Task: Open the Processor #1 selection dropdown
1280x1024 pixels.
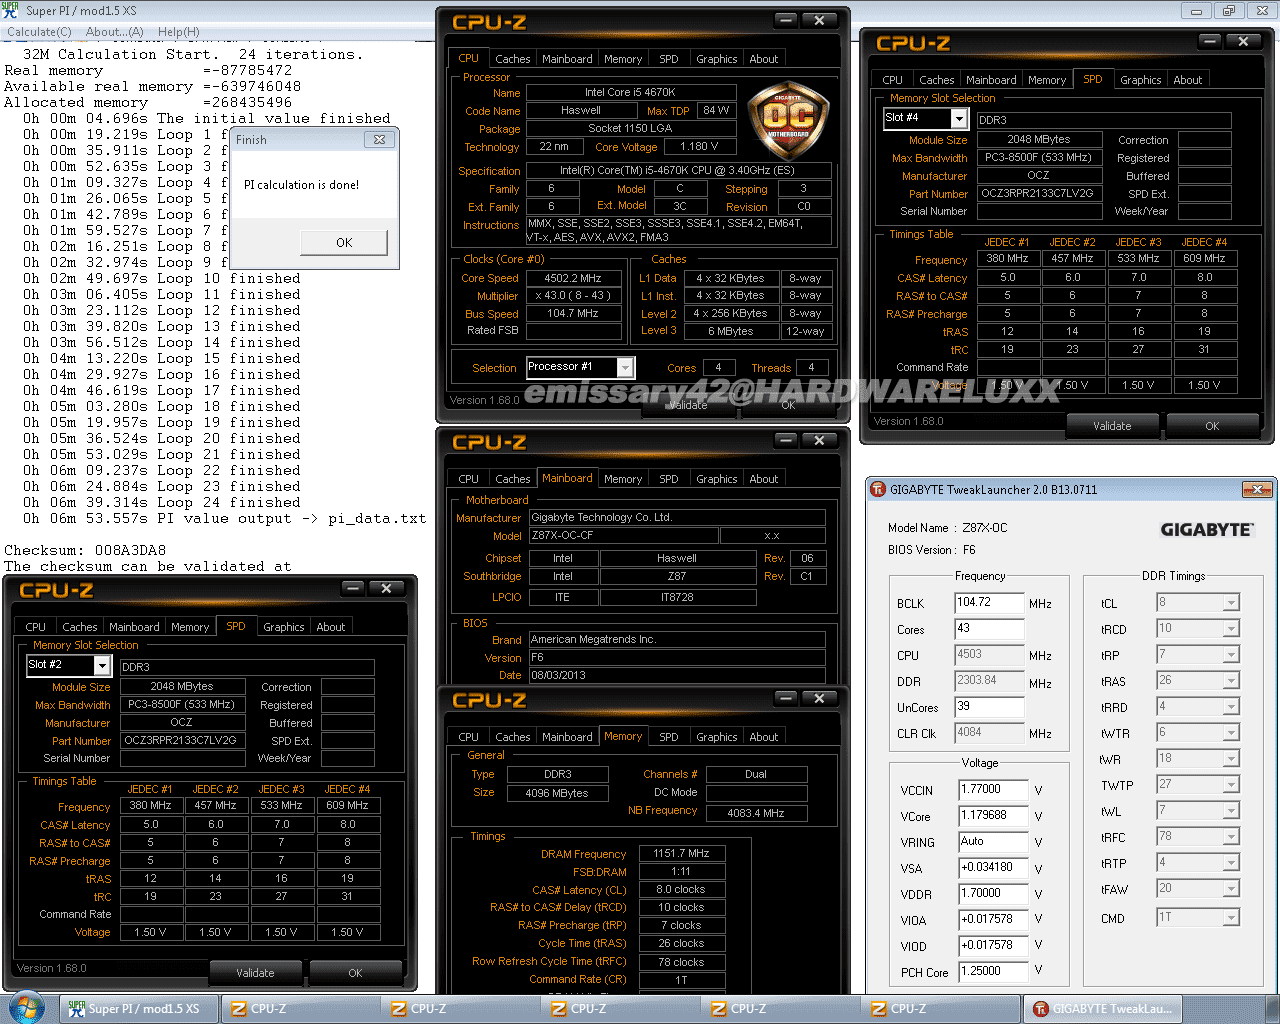Action: click(x=625, y=367)
